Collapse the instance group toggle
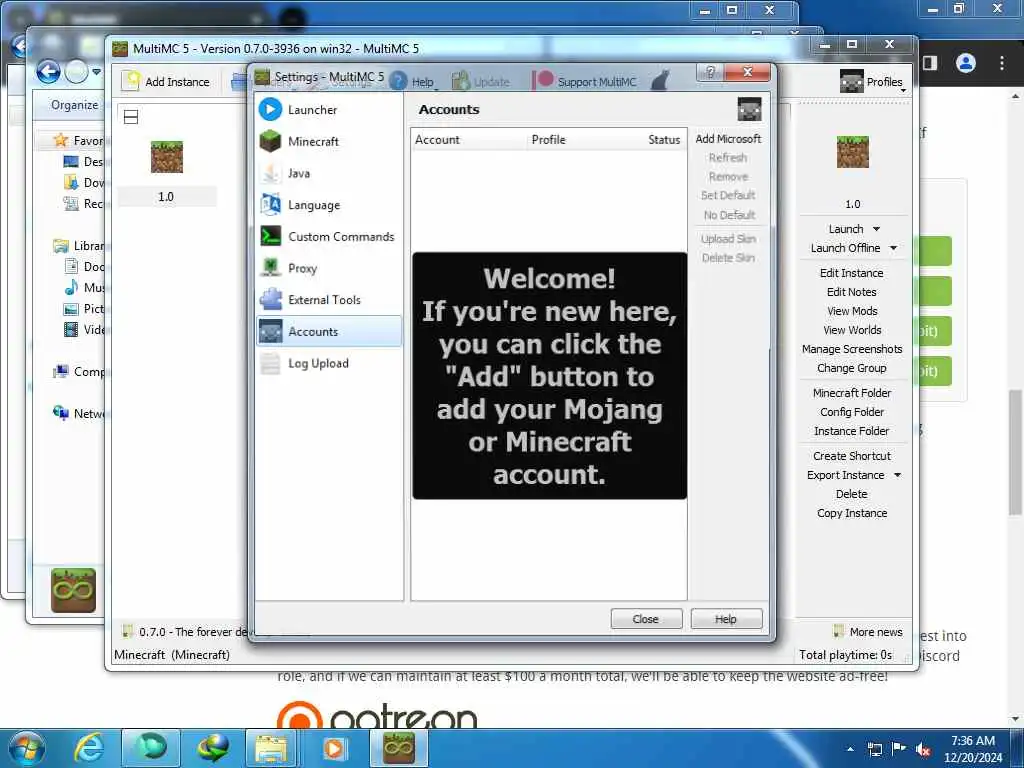This screenshot has width=1024, height=768. [x=131, y=117]
